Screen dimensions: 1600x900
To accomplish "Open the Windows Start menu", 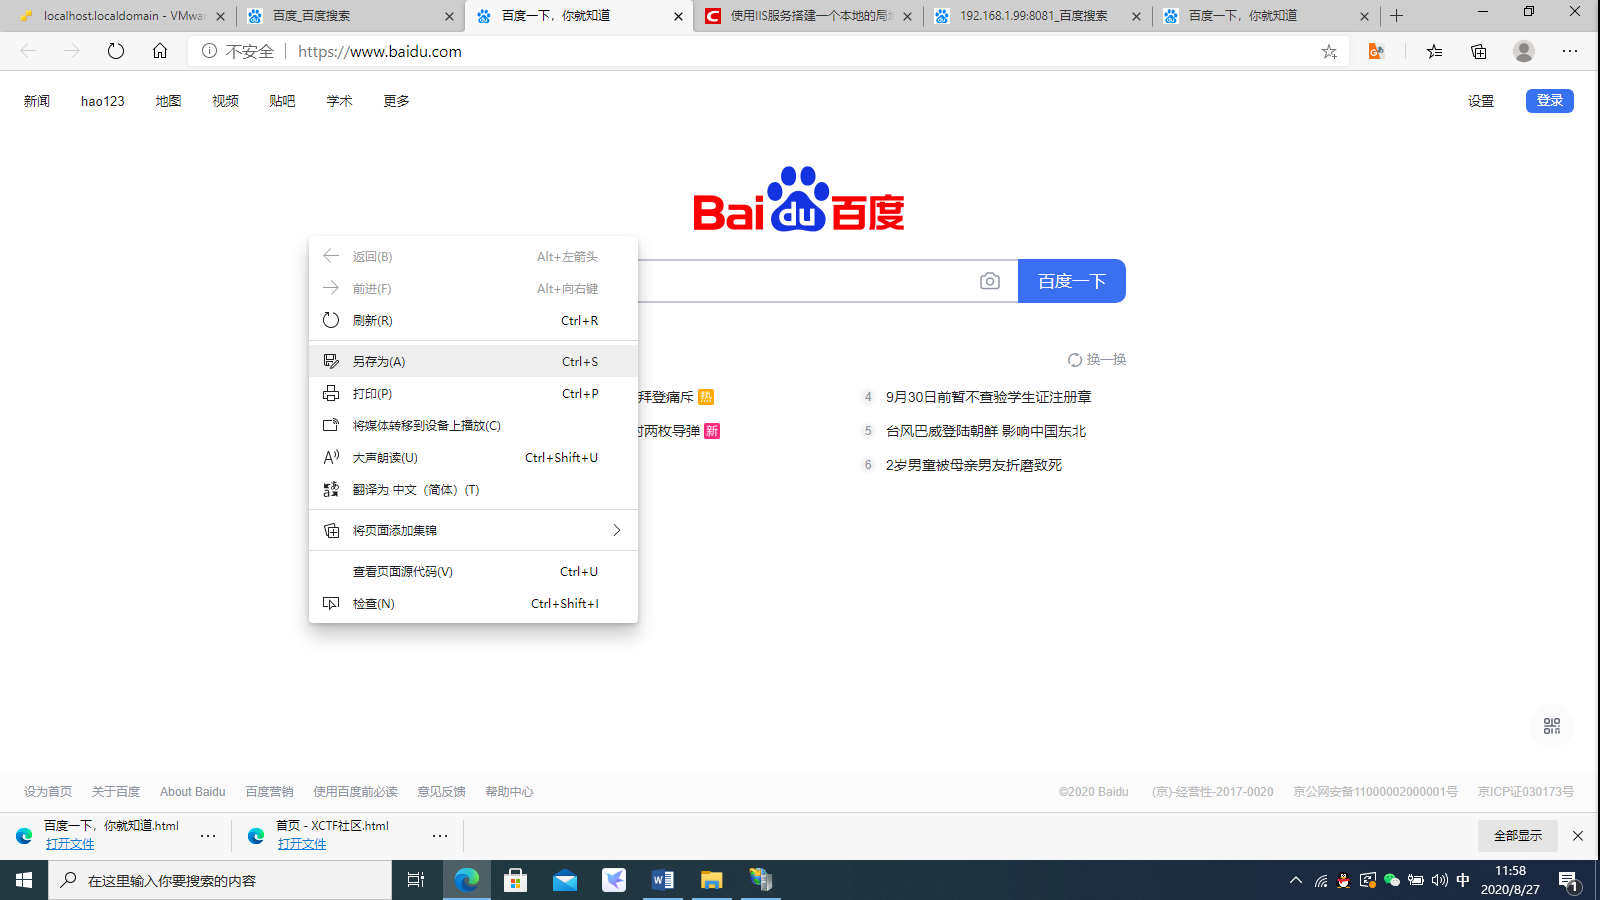I will click(x=24, y=880).
